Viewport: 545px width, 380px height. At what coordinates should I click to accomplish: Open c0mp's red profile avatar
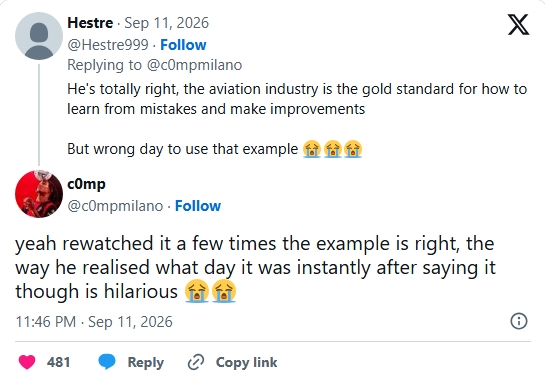(x=39, y=194)
